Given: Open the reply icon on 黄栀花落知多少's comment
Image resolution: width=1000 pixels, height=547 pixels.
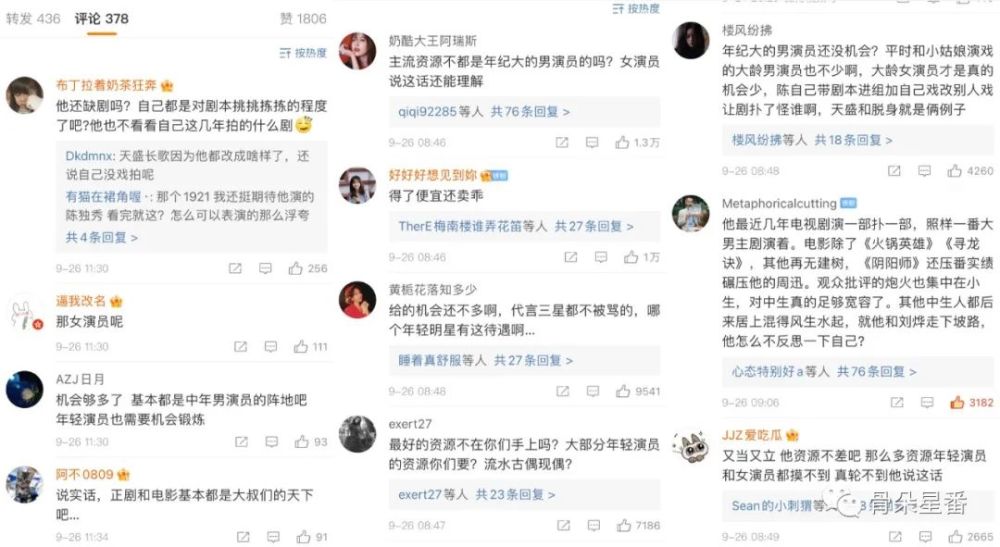Looking at the screenshot, I should pyautogui.click(x=593, y=391).
